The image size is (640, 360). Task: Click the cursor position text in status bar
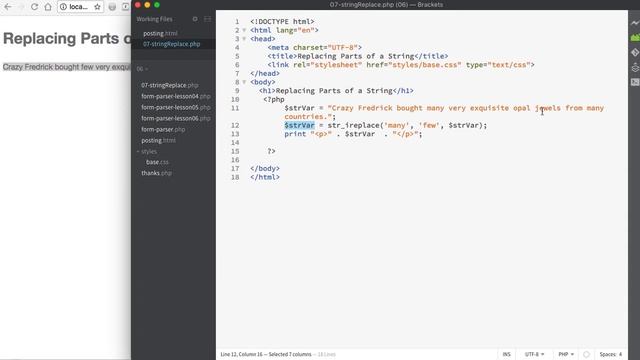coord(266,354)
